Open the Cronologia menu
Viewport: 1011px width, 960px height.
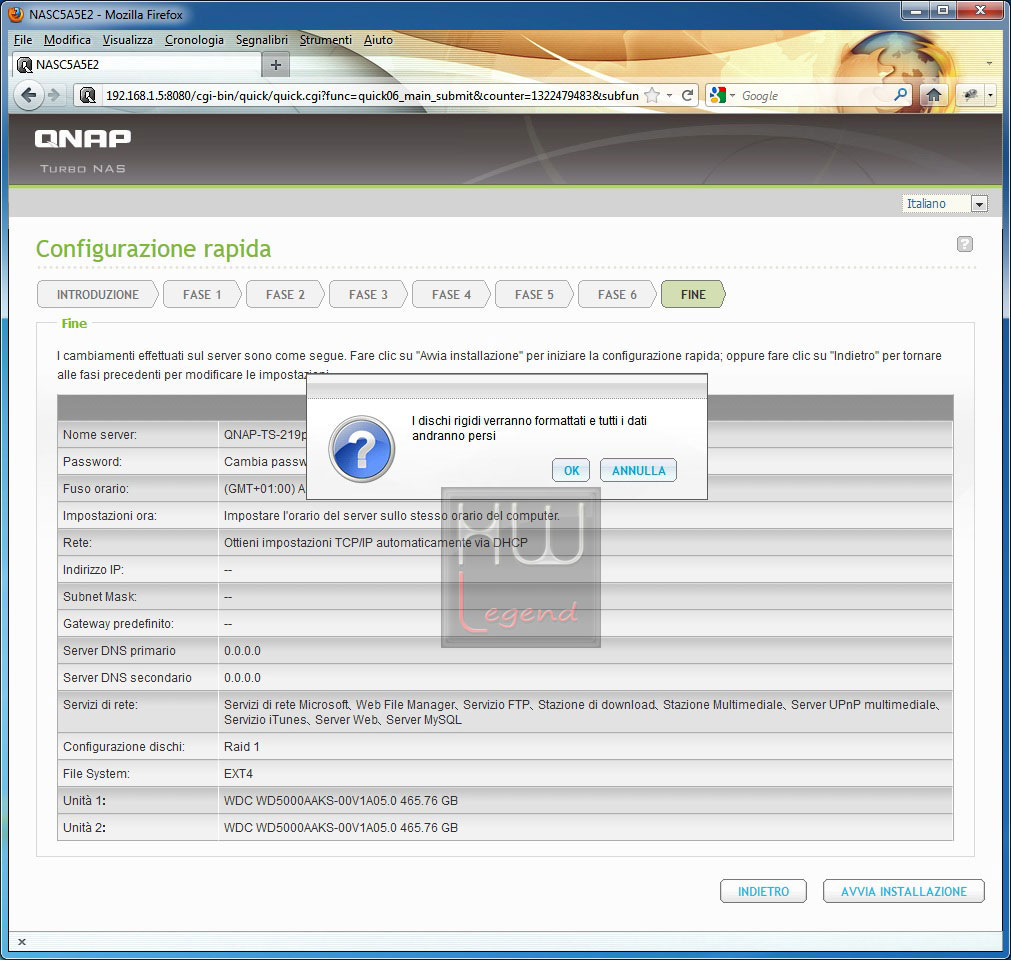coord(194,40)
